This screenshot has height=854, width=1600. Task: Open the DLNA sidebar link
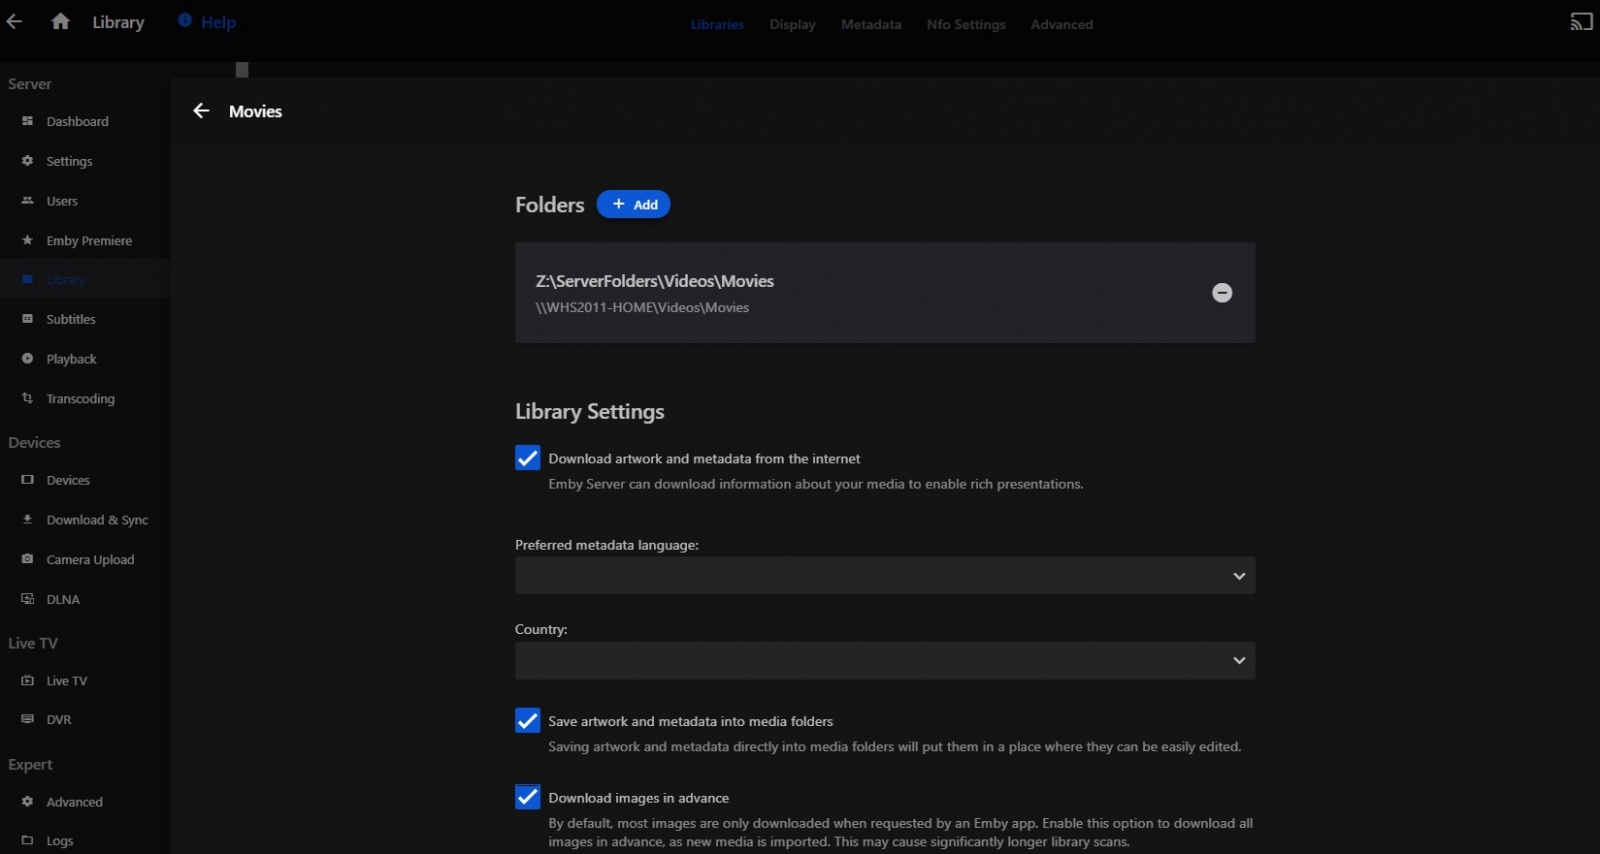(x=63, y=599)
